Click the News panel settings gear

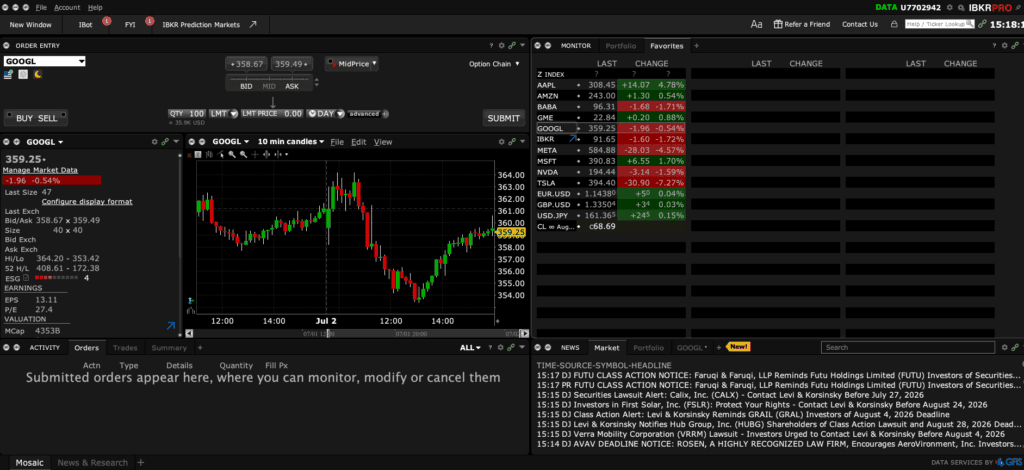[1003, 347]
